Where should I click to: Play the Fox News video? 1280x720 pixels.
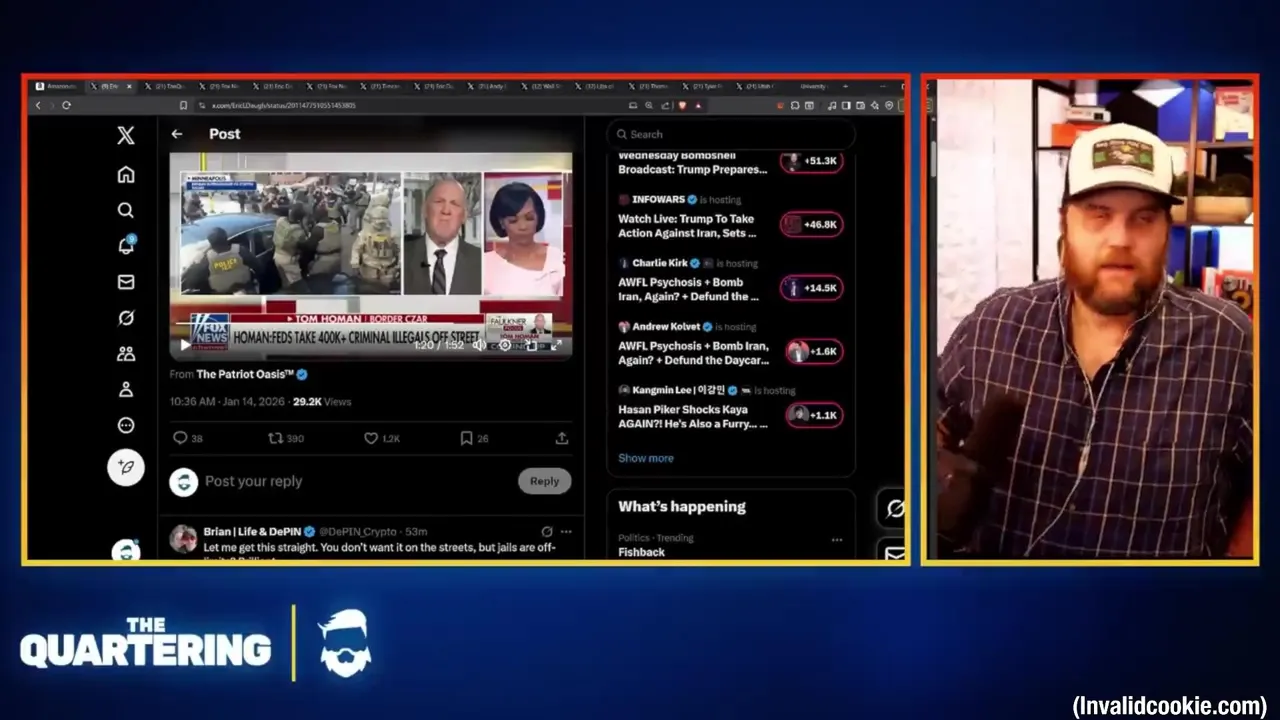pos(185,345)
